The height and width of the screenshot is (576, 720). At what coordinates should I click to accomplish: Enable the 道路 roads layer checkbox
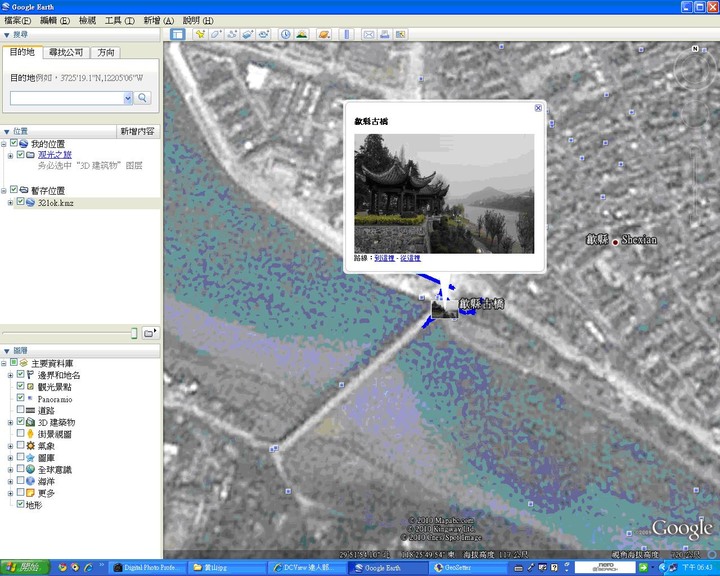(x=20, y=409)
